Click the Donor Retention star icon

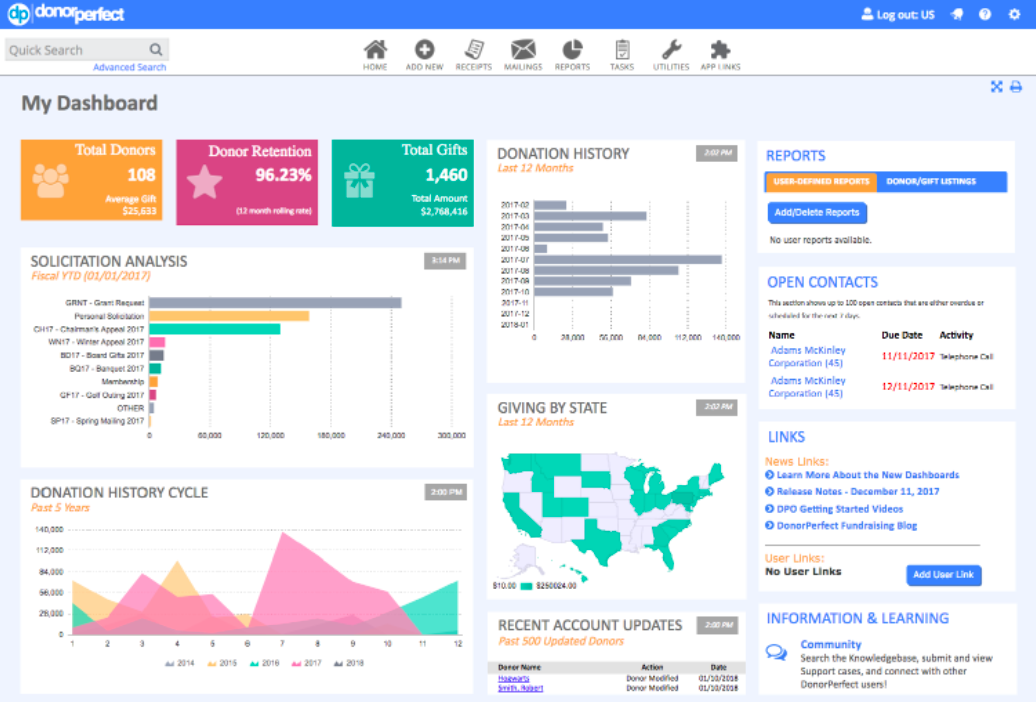(x=204, y=182)
